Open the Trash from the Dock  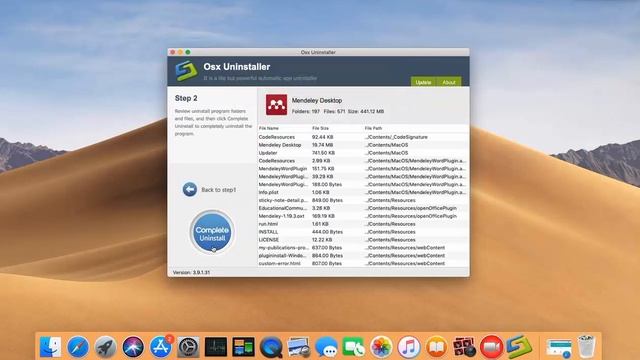point(587,346)
